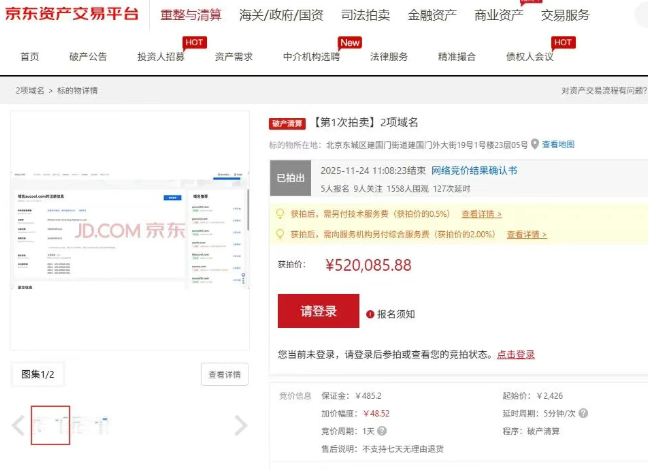Click the HOT badge above 投资人招募
648x470 pixels.
[194, 43]
